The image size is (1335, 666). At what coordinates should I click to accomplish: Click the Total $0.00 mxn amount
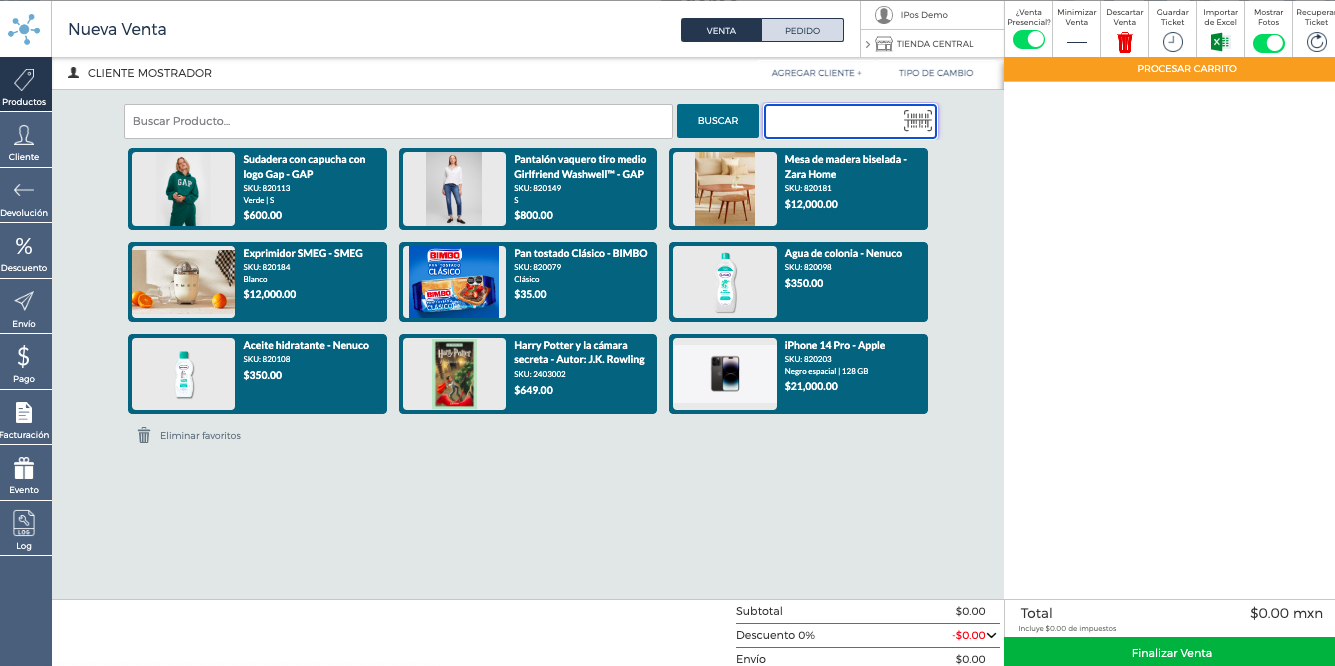1286,613
